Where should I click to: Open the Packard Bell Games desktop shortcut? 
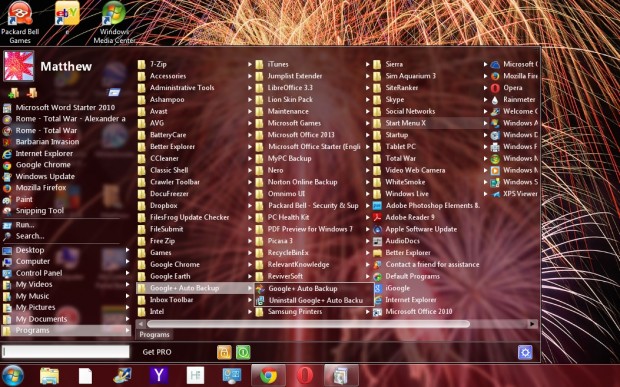[x=19, y=23]
